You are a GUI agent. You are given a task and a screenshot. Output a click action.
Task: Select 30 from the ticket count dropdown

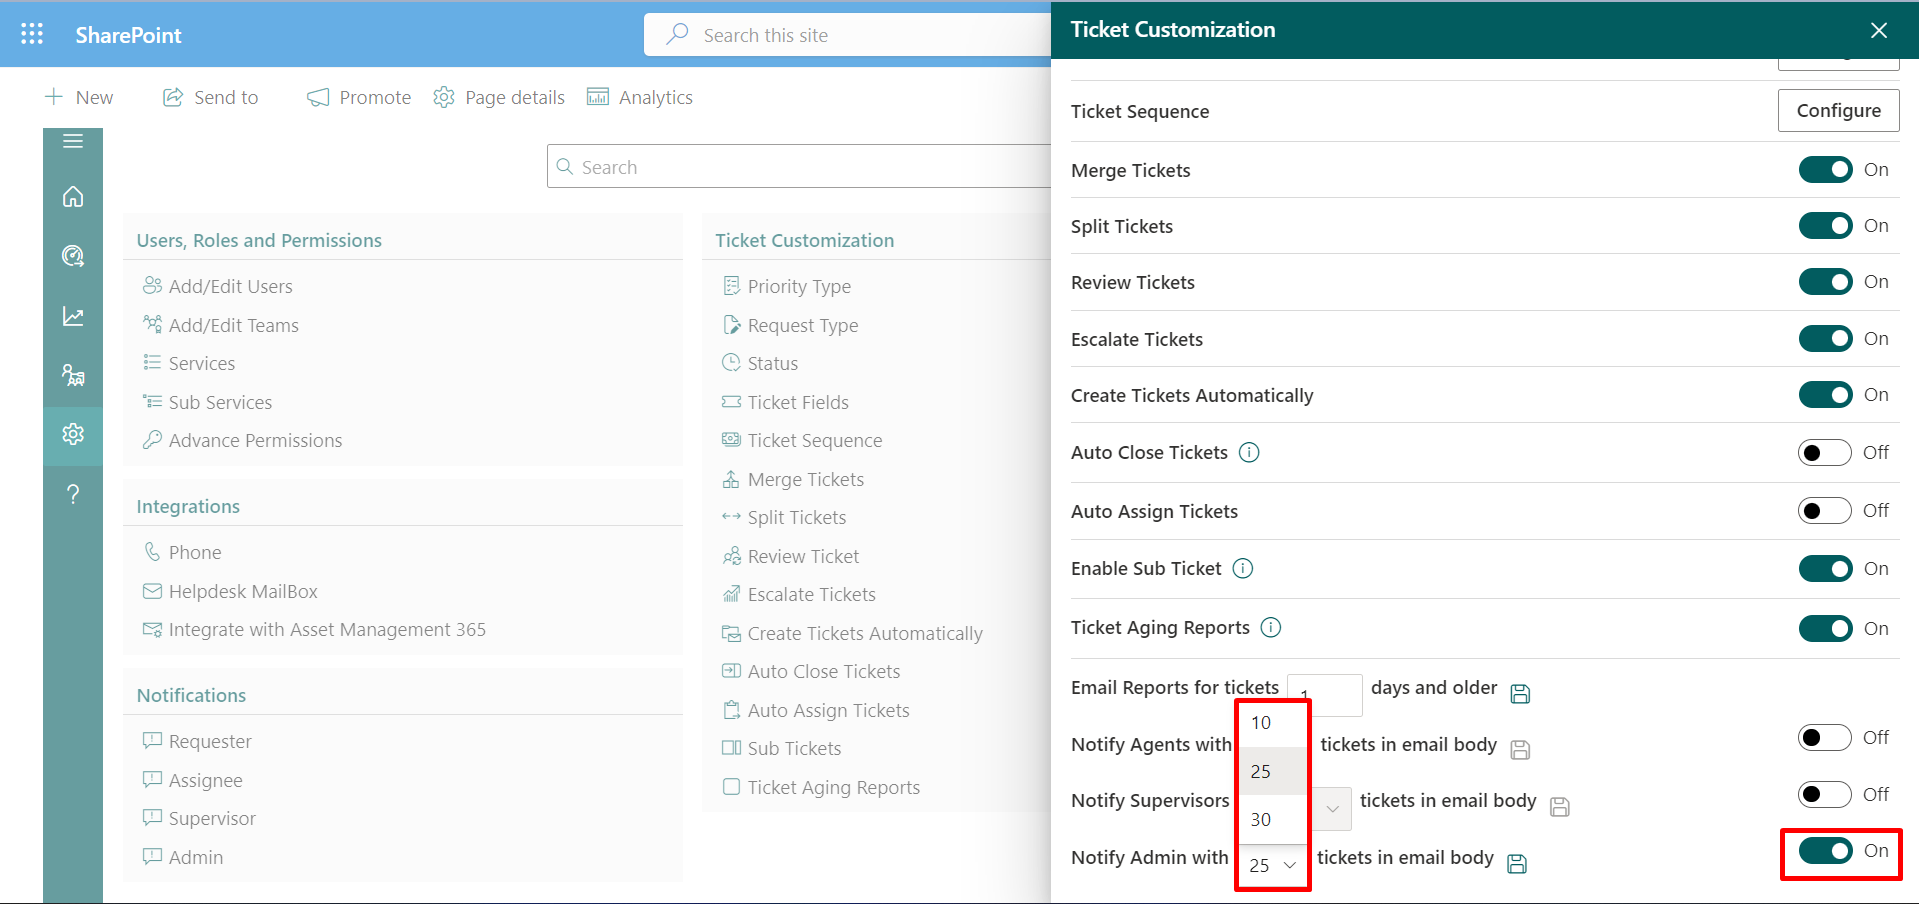pyautogui.click(x=1272, y=819)
